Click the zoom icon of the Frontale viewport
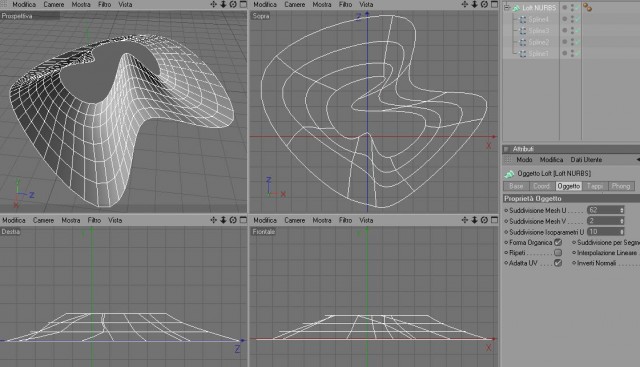This screenshot has width=640, height=367. [x=474, y=220]
